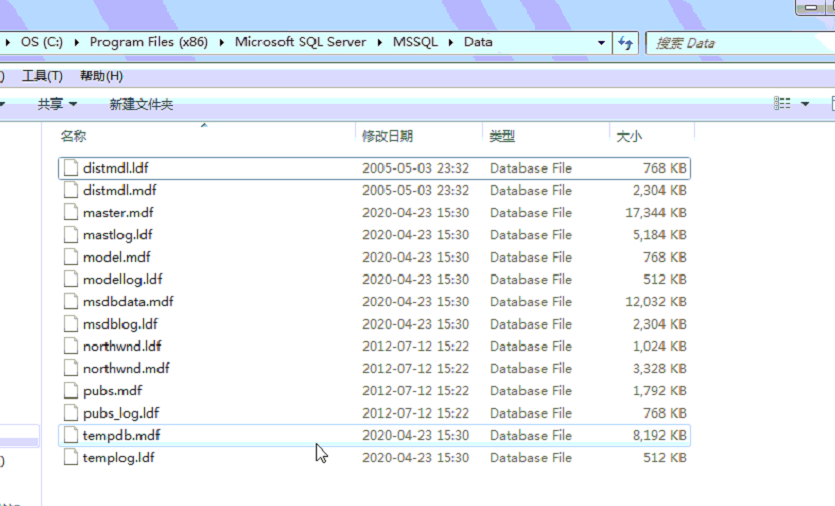Expand subfolders arrow after OS (C:)

click(77, 42)
